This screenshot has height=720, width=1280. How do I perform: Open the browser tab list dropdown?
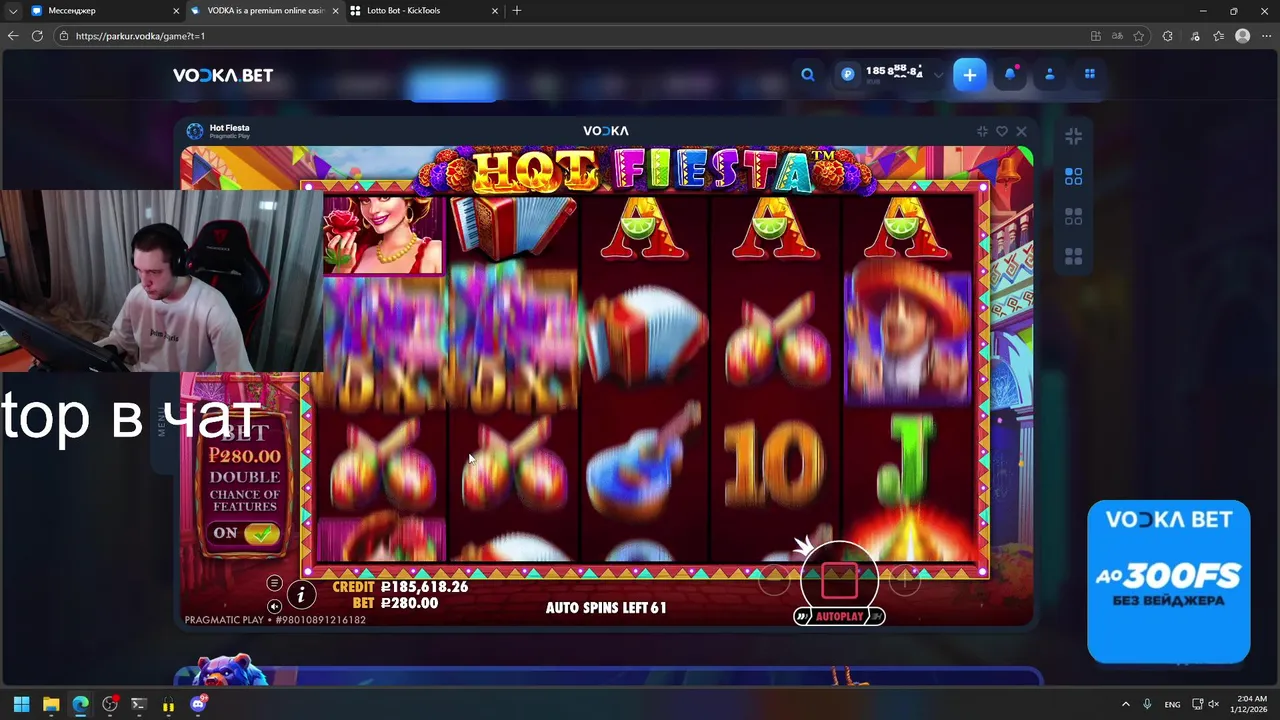13,11
